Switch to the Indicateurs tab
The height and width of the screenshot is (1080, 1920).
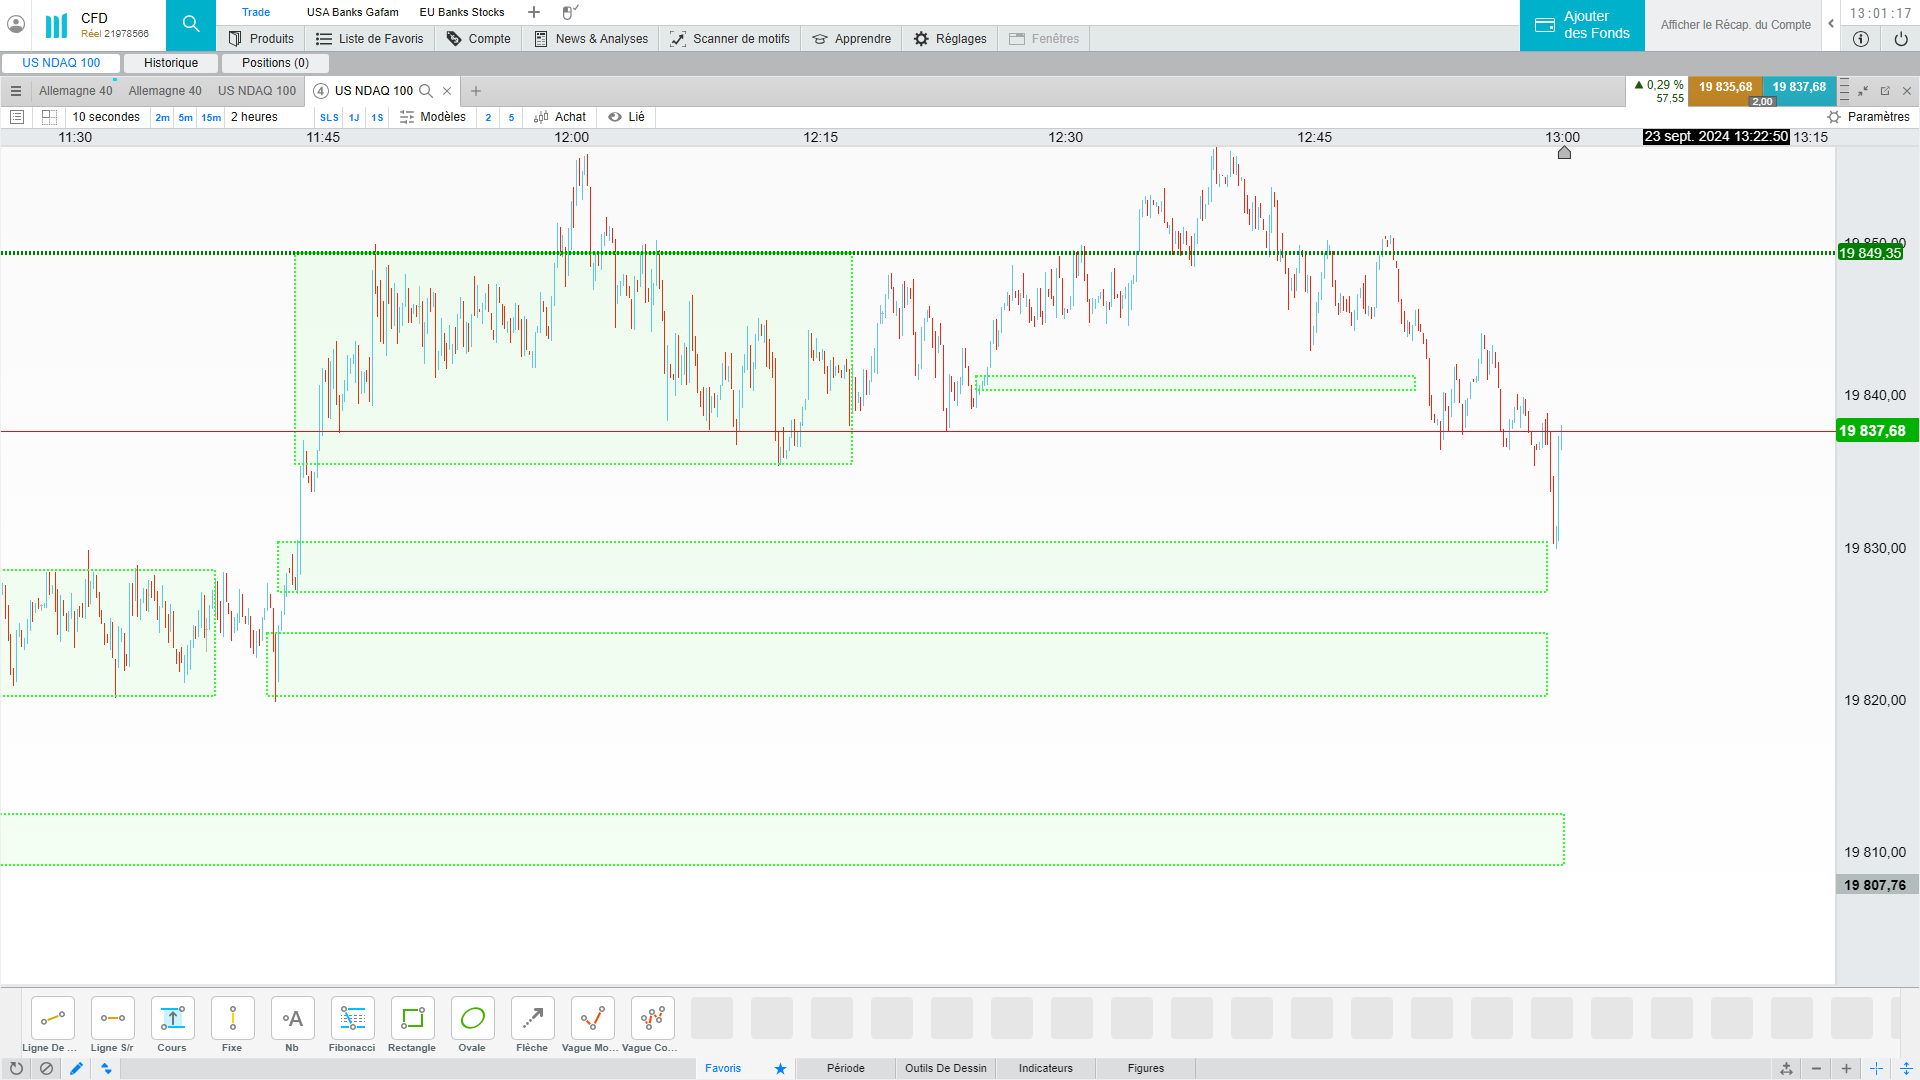pos(1045,1069)
